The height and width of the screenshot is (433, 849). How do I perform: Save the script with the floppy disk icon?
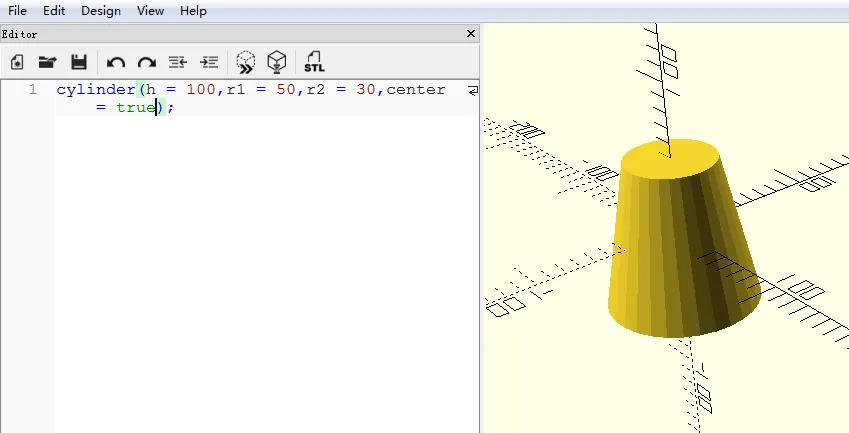[79, 62]
